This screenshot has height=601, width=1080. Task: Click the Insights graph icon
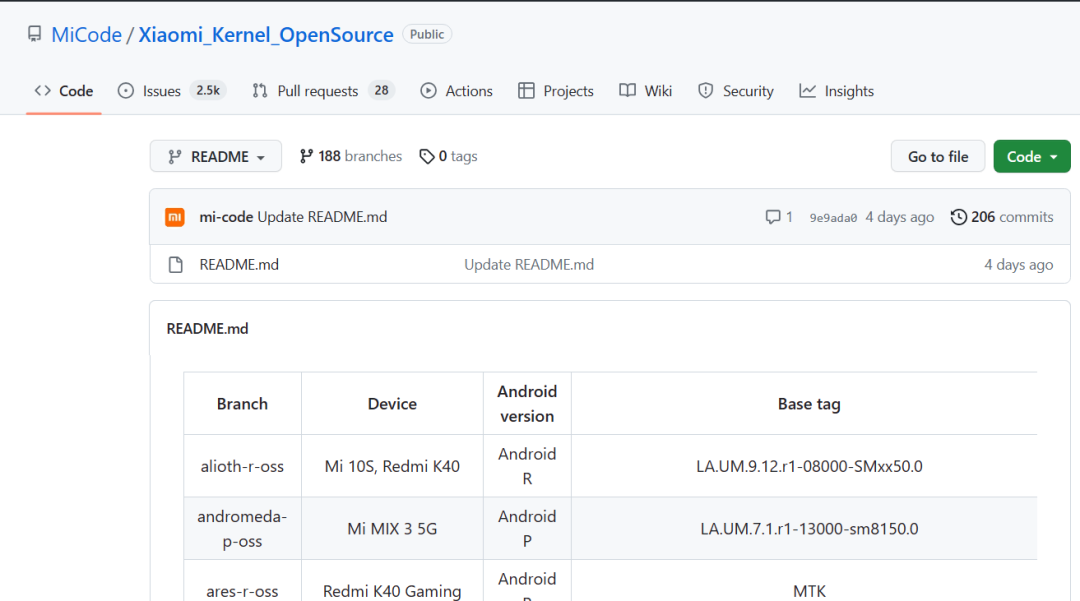[807, 90]
